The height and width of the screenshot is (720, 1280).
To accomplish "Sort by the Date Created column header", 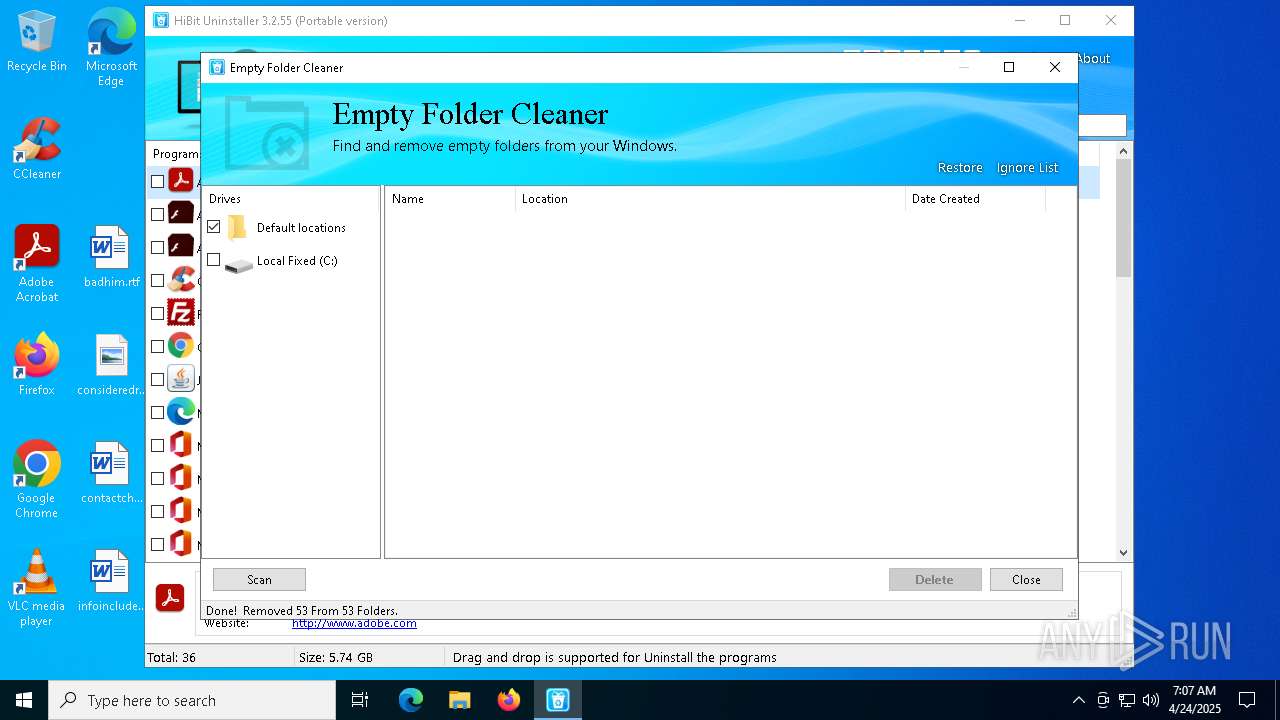I will 975,199.
